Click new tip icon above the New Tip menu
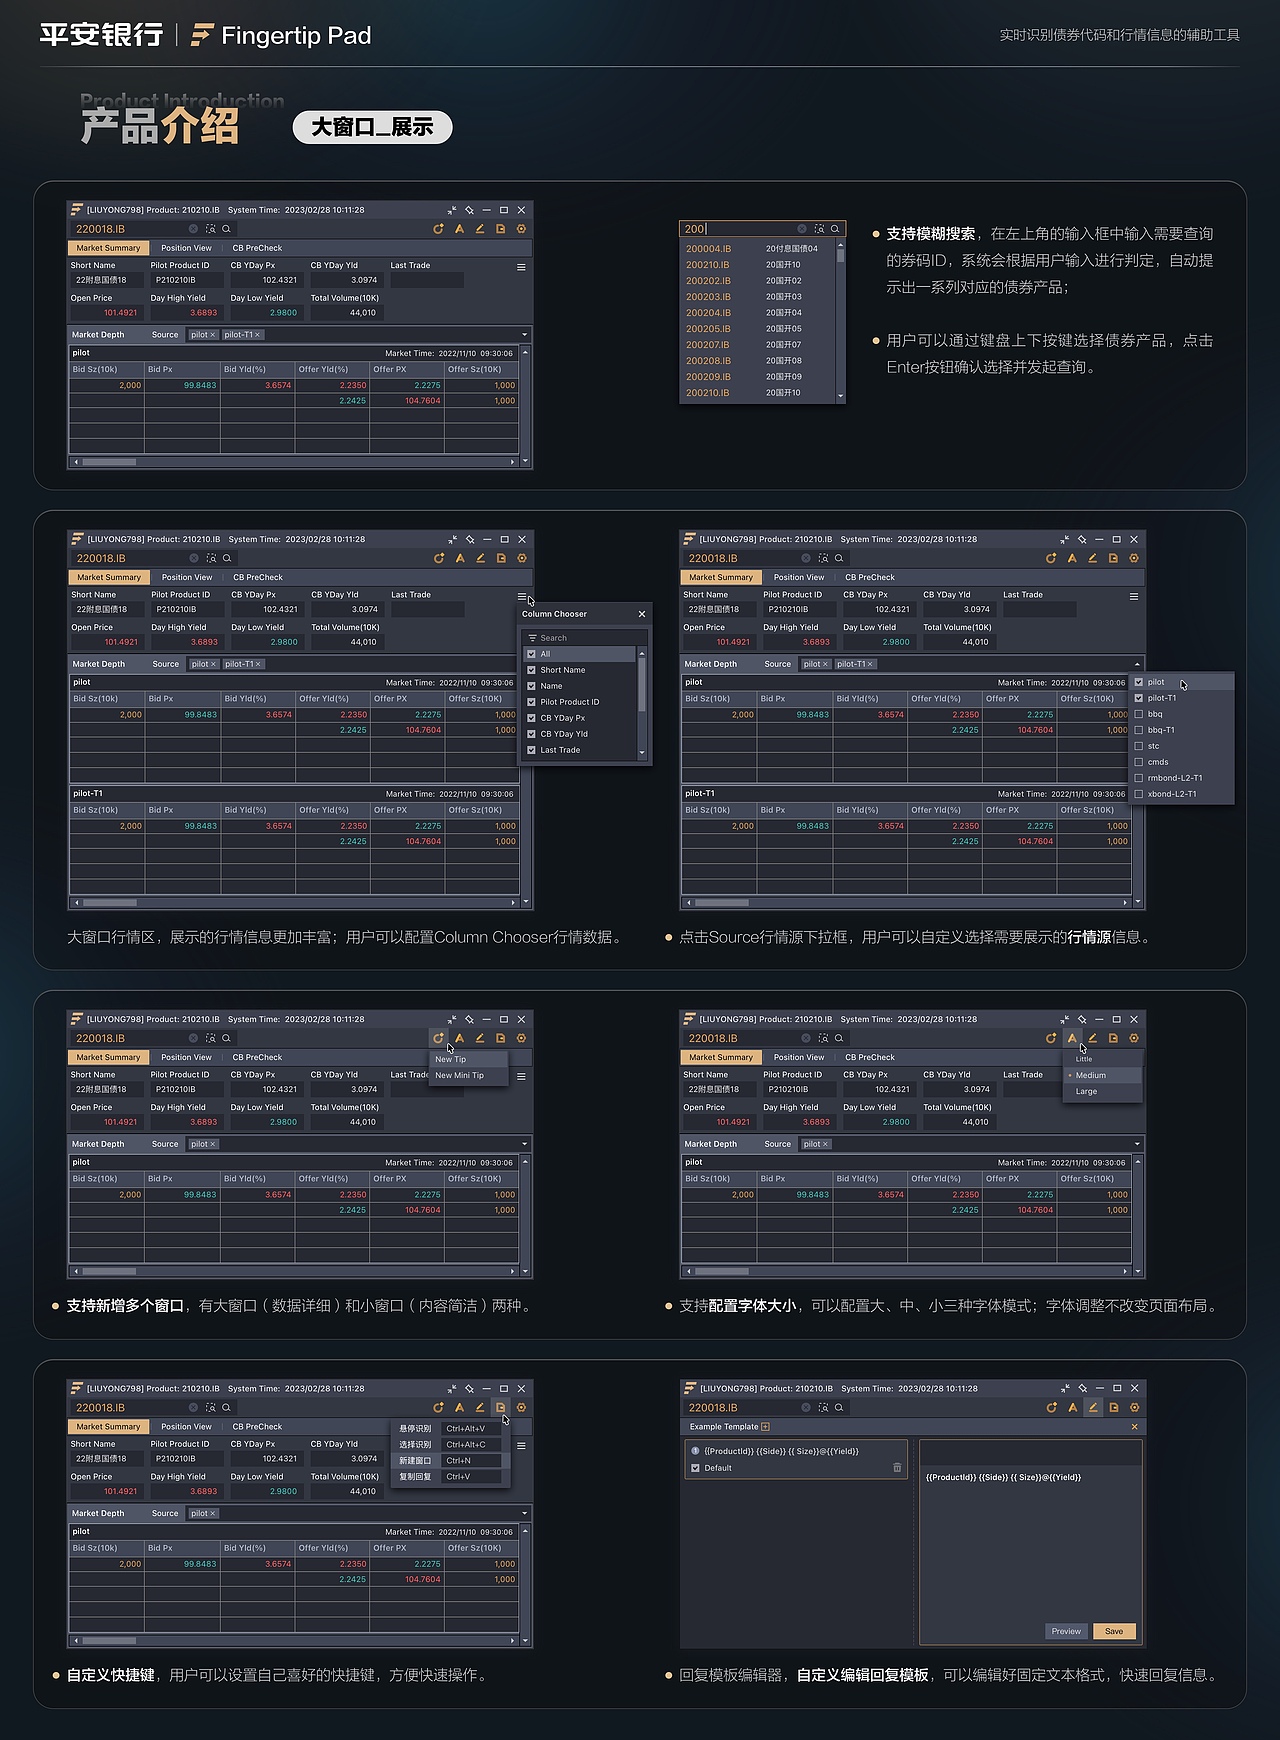This screenshot has width=1280, height=1740. 438,1038
